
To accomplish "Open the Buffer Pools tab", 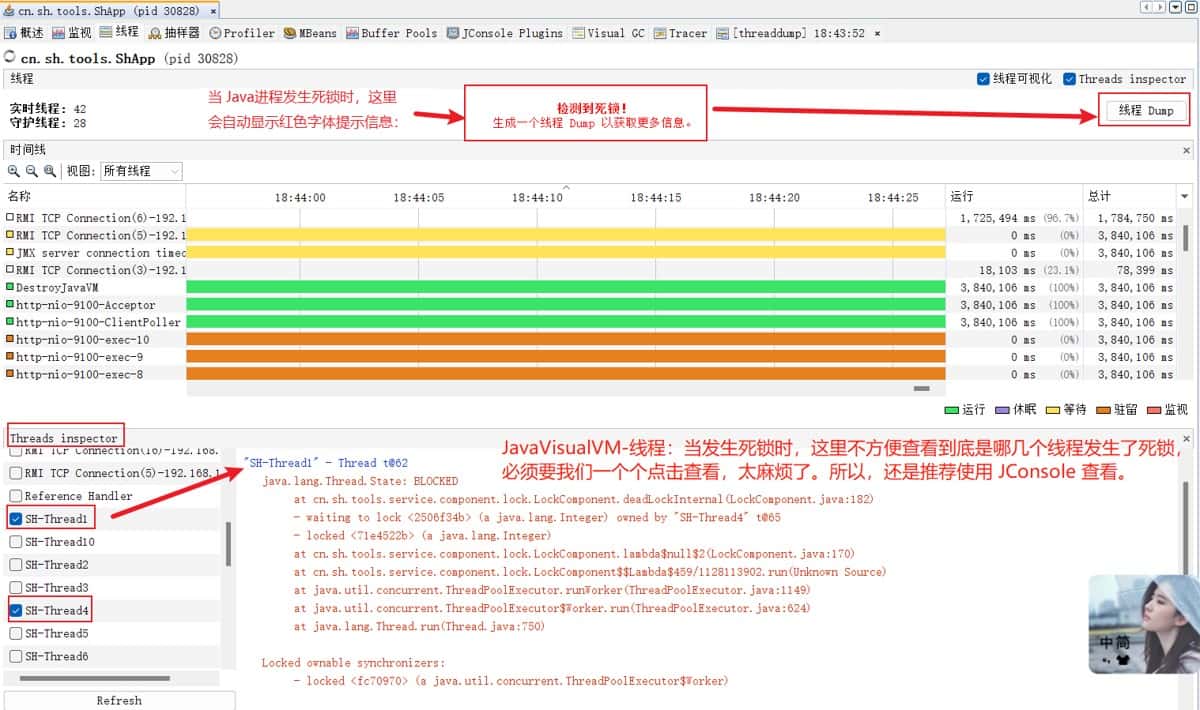I will click(392, 33).
